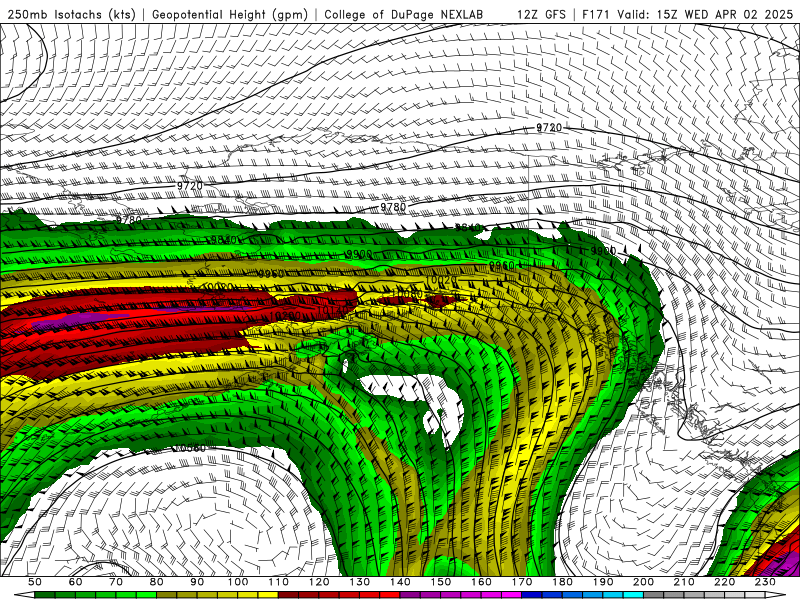The width and height of the screenshot is (800, 600).
Task: Click the '12Z GFS' model run label
Action: click(x=541, y=14)
